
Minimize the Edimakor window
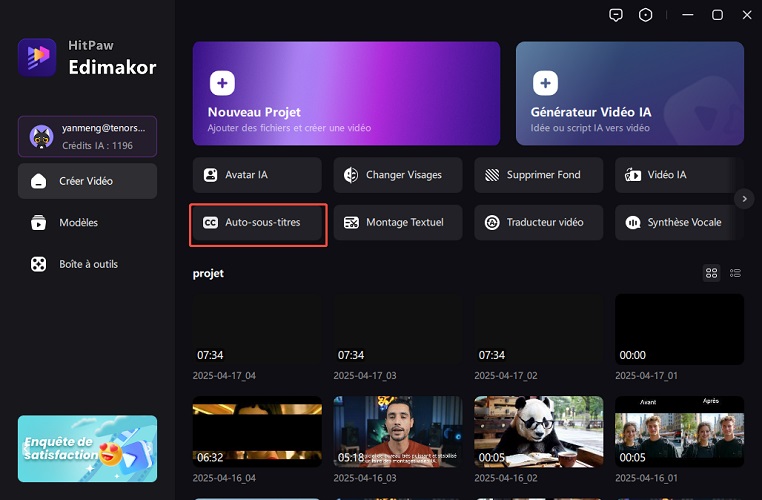(x=688, y=15)
